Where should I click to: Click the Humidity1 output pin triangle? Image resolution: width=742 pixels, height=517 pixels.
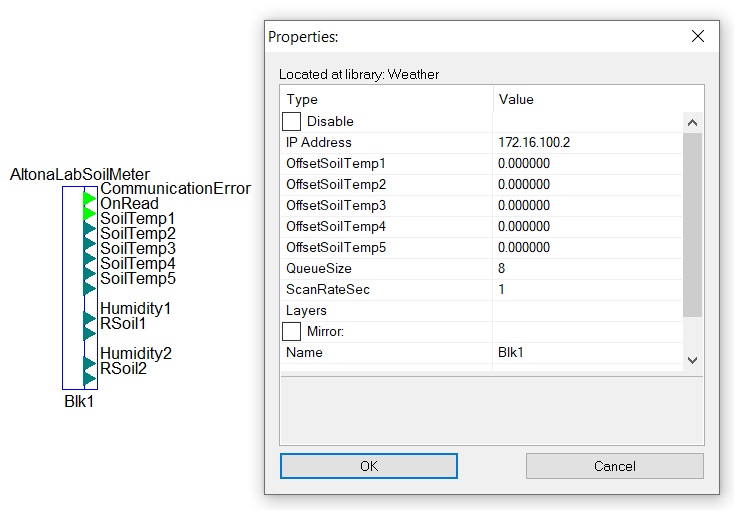(89, 318)
